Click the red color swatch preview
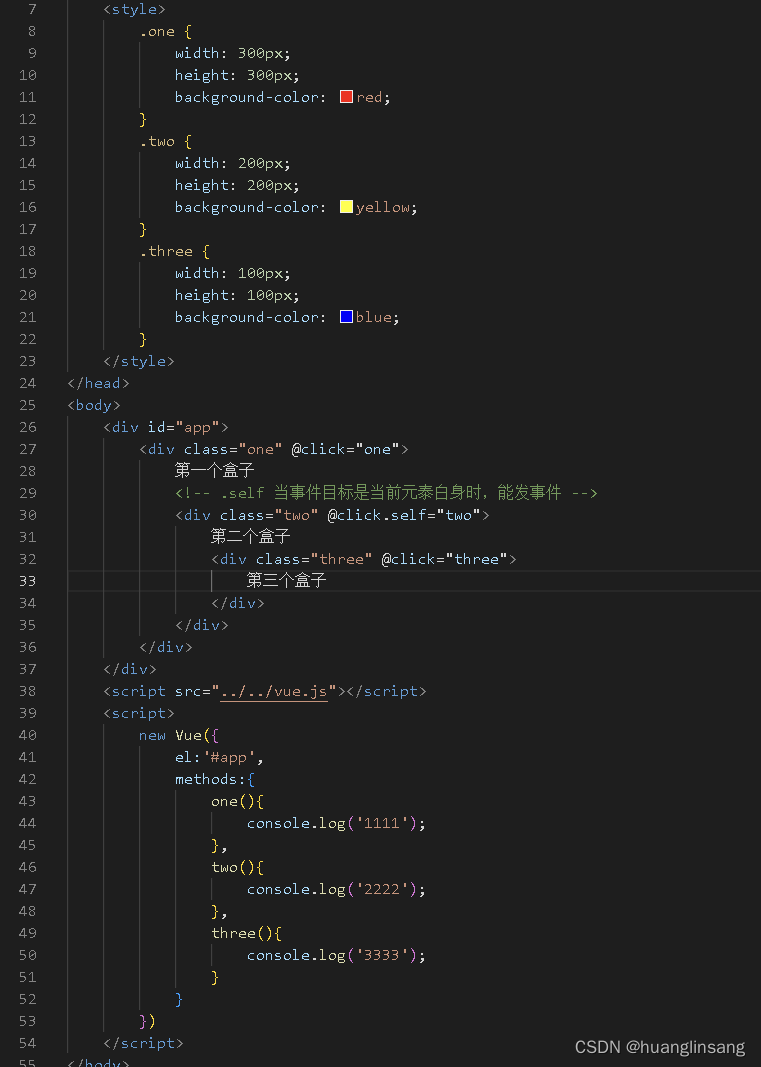 (346, 97)
